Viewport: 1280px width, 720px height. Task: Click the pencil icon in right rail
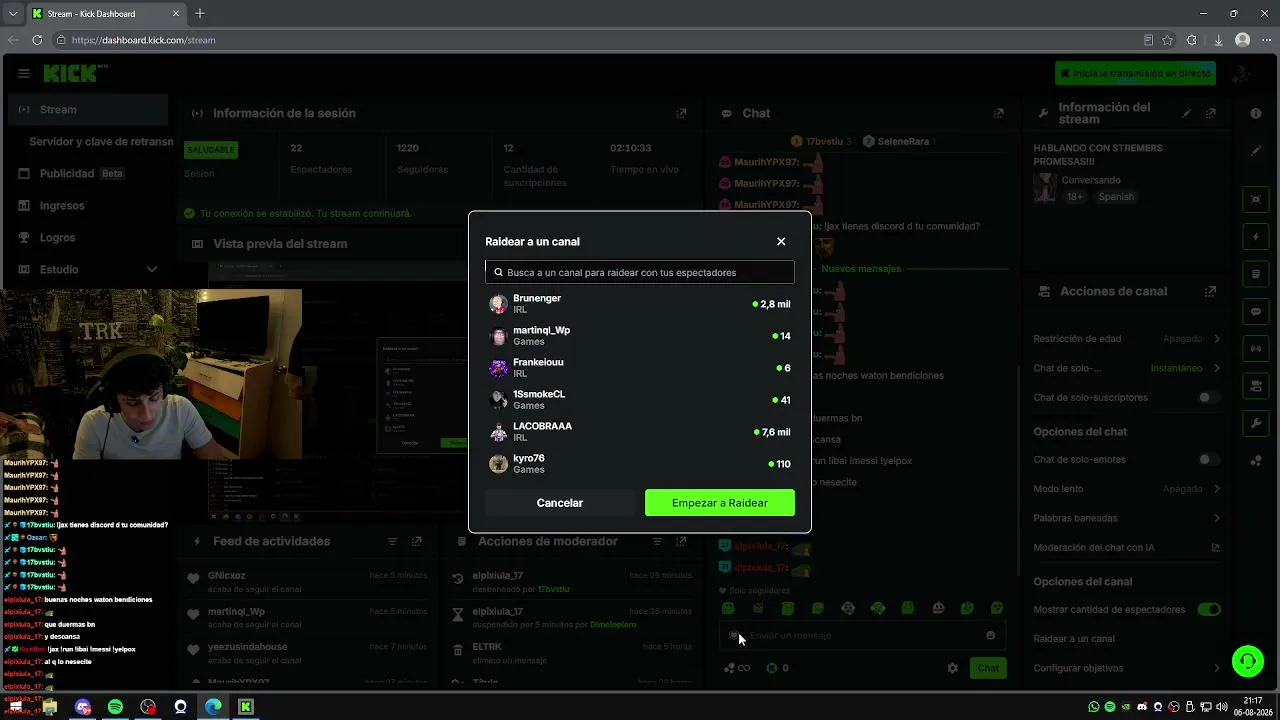pos(1256,151)
